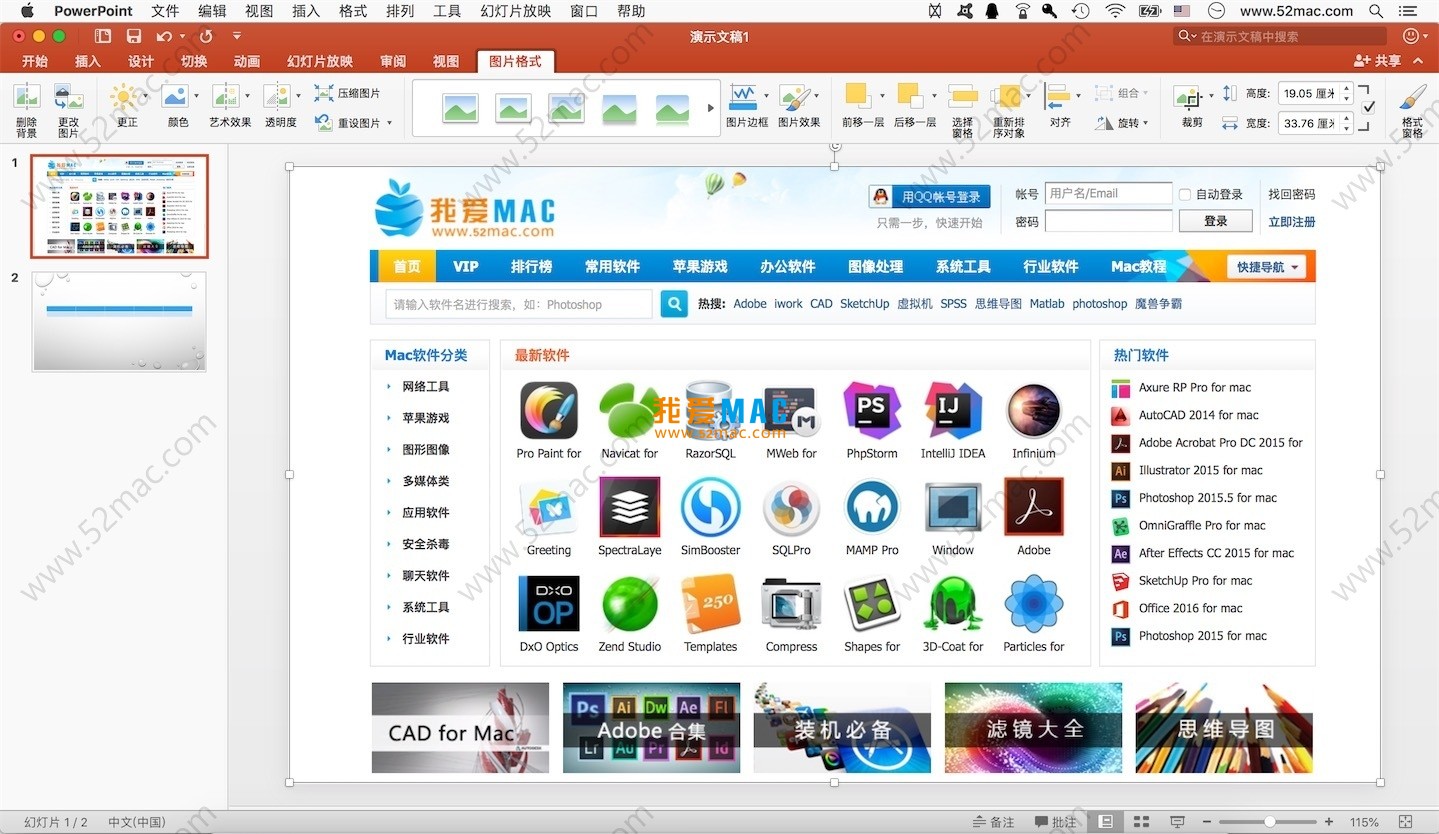The width and height of the screenshot is (1439, 834).
Task: Increase height with 高度 stepper up arrow
Action: click(x=1347, y=88)
